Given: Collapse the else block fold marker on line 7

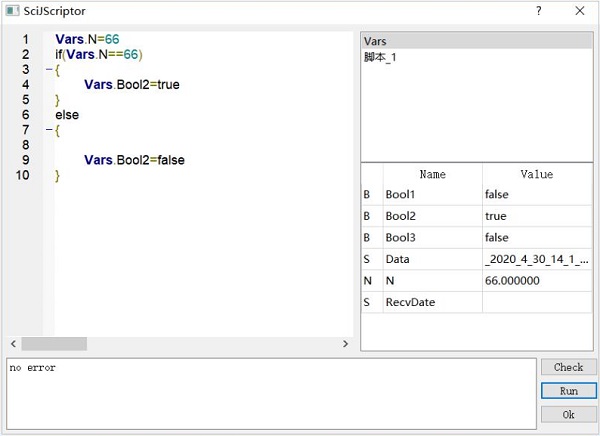Looking at the screenshot, I should pyautogui.click(x=49, y=130).
